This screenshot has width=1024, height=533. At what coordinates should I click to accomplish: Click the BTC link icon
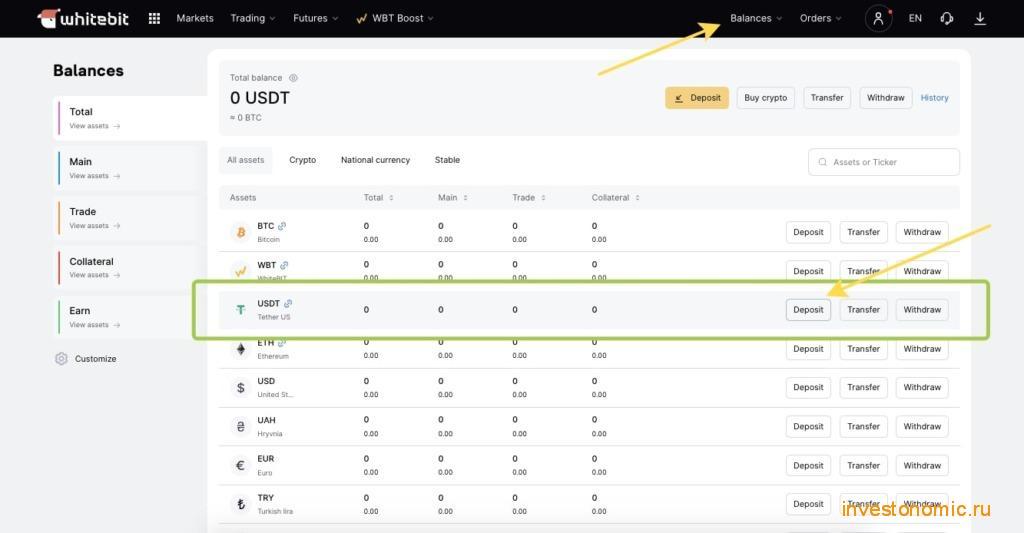281,226
